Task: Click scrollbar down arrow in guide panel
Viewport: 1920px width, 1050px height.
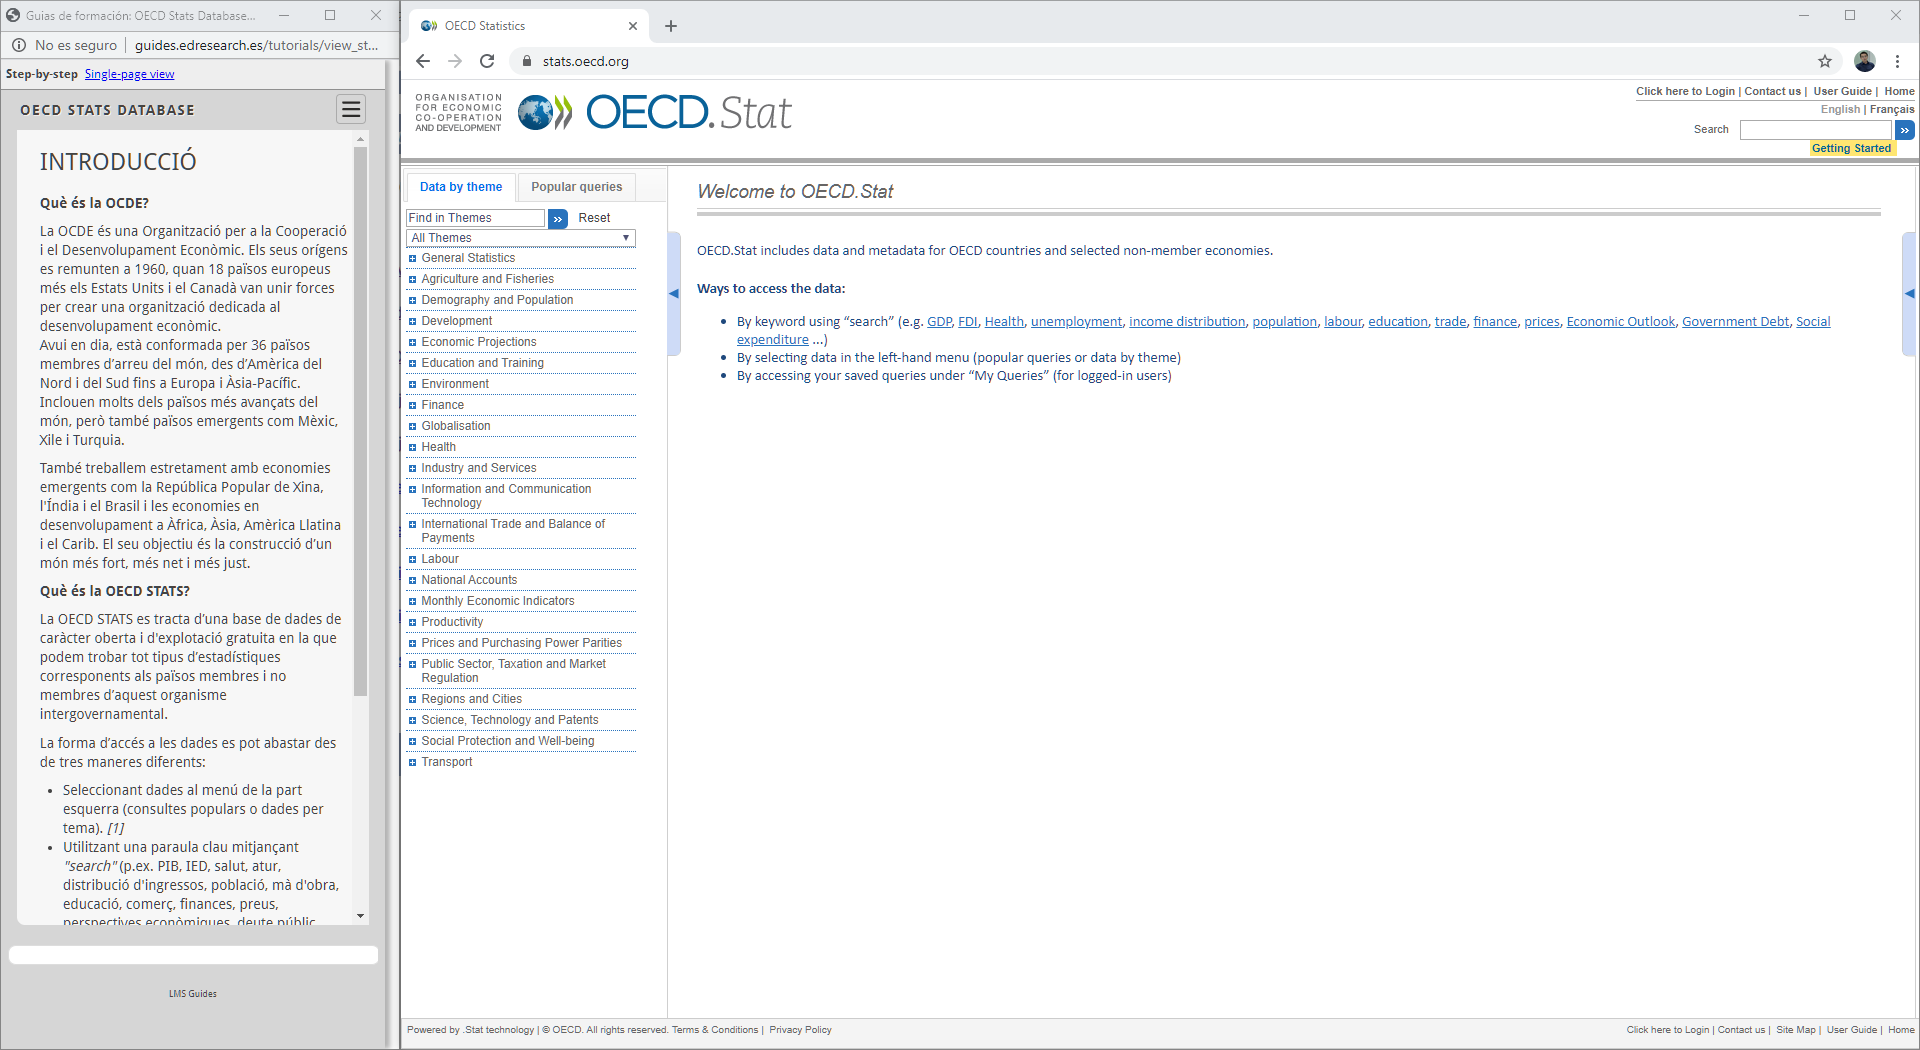Action: tap(360, 916)
